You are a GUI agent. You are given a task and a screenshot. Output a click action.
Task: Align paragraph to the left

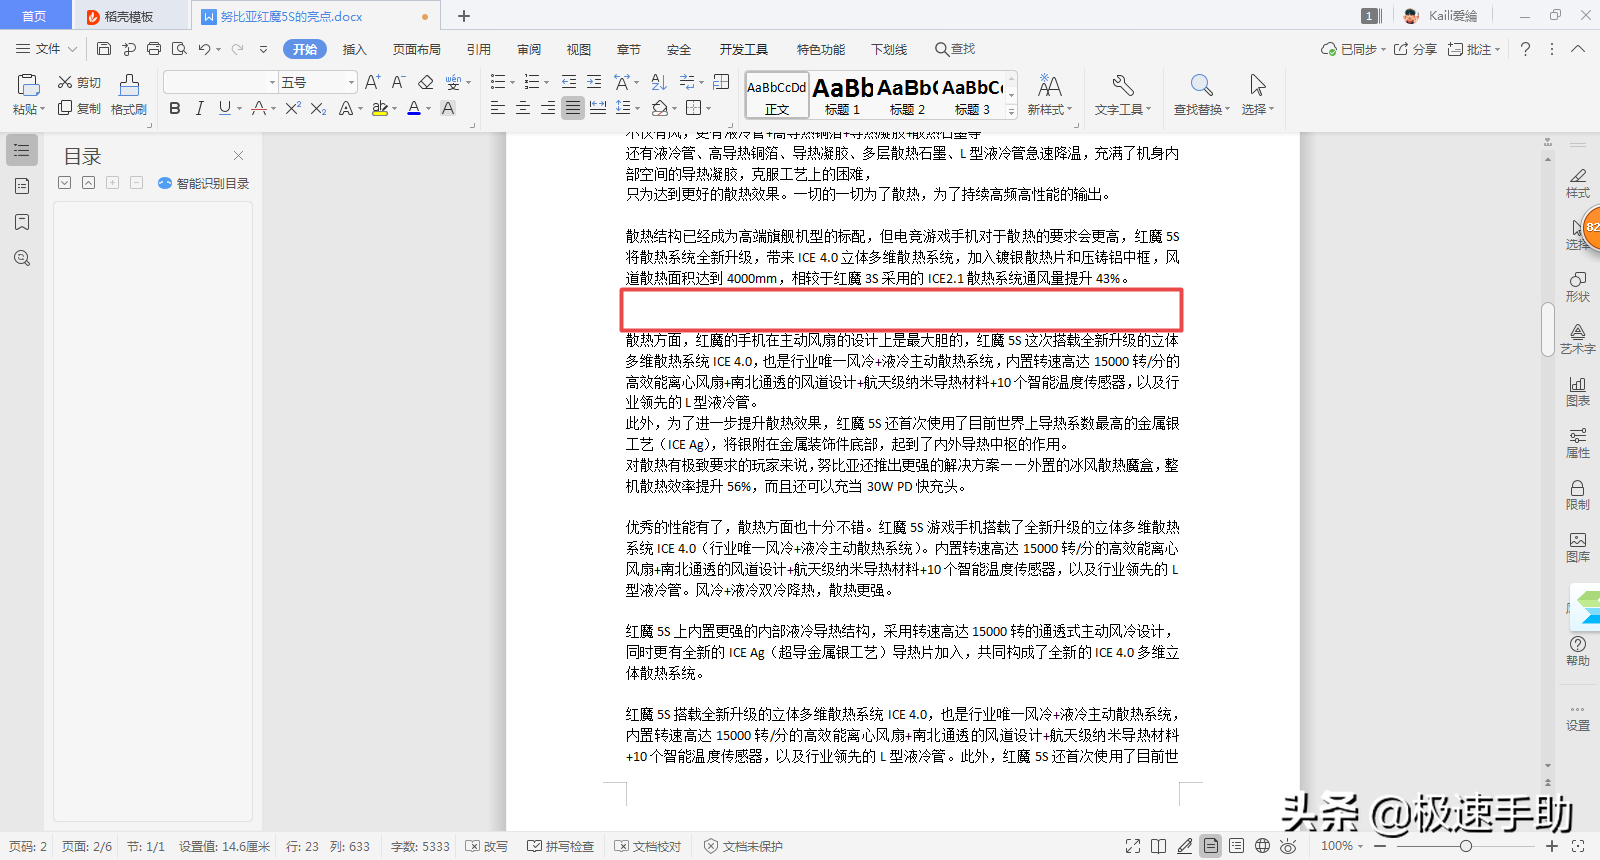[497, 108]
